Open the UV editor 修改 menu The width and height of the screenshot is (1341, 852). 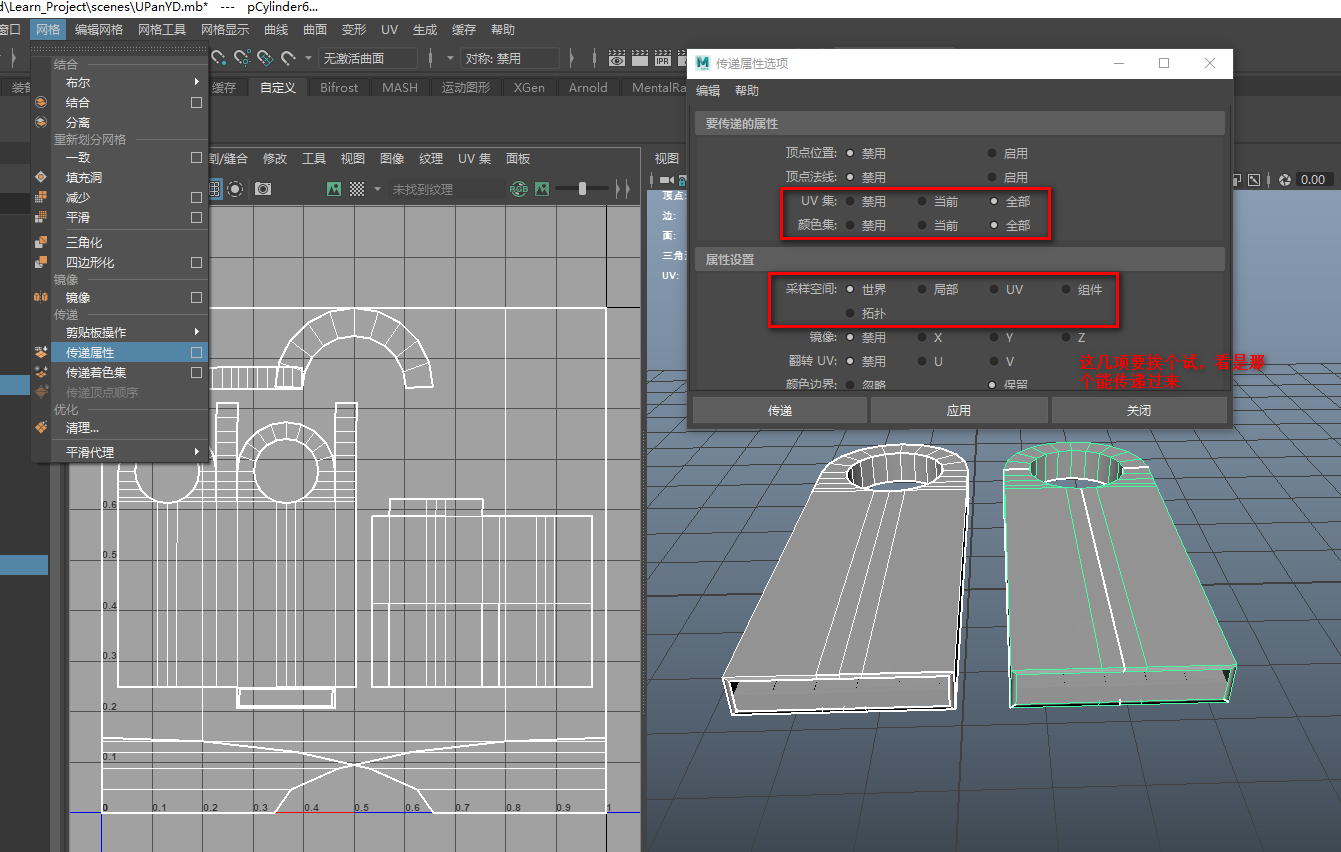click(x=275, y=159)
